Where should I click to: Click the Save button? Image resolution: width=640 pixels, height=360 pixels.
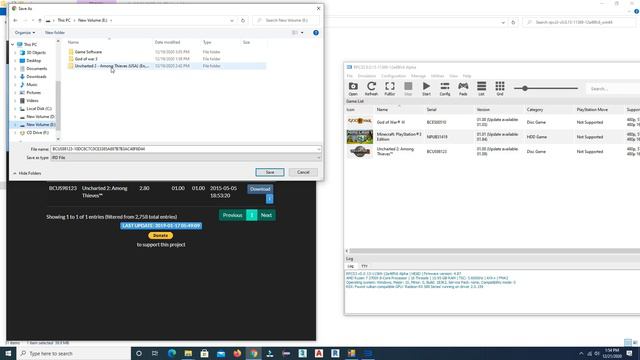pyautogui.click(x=270, y=172)
